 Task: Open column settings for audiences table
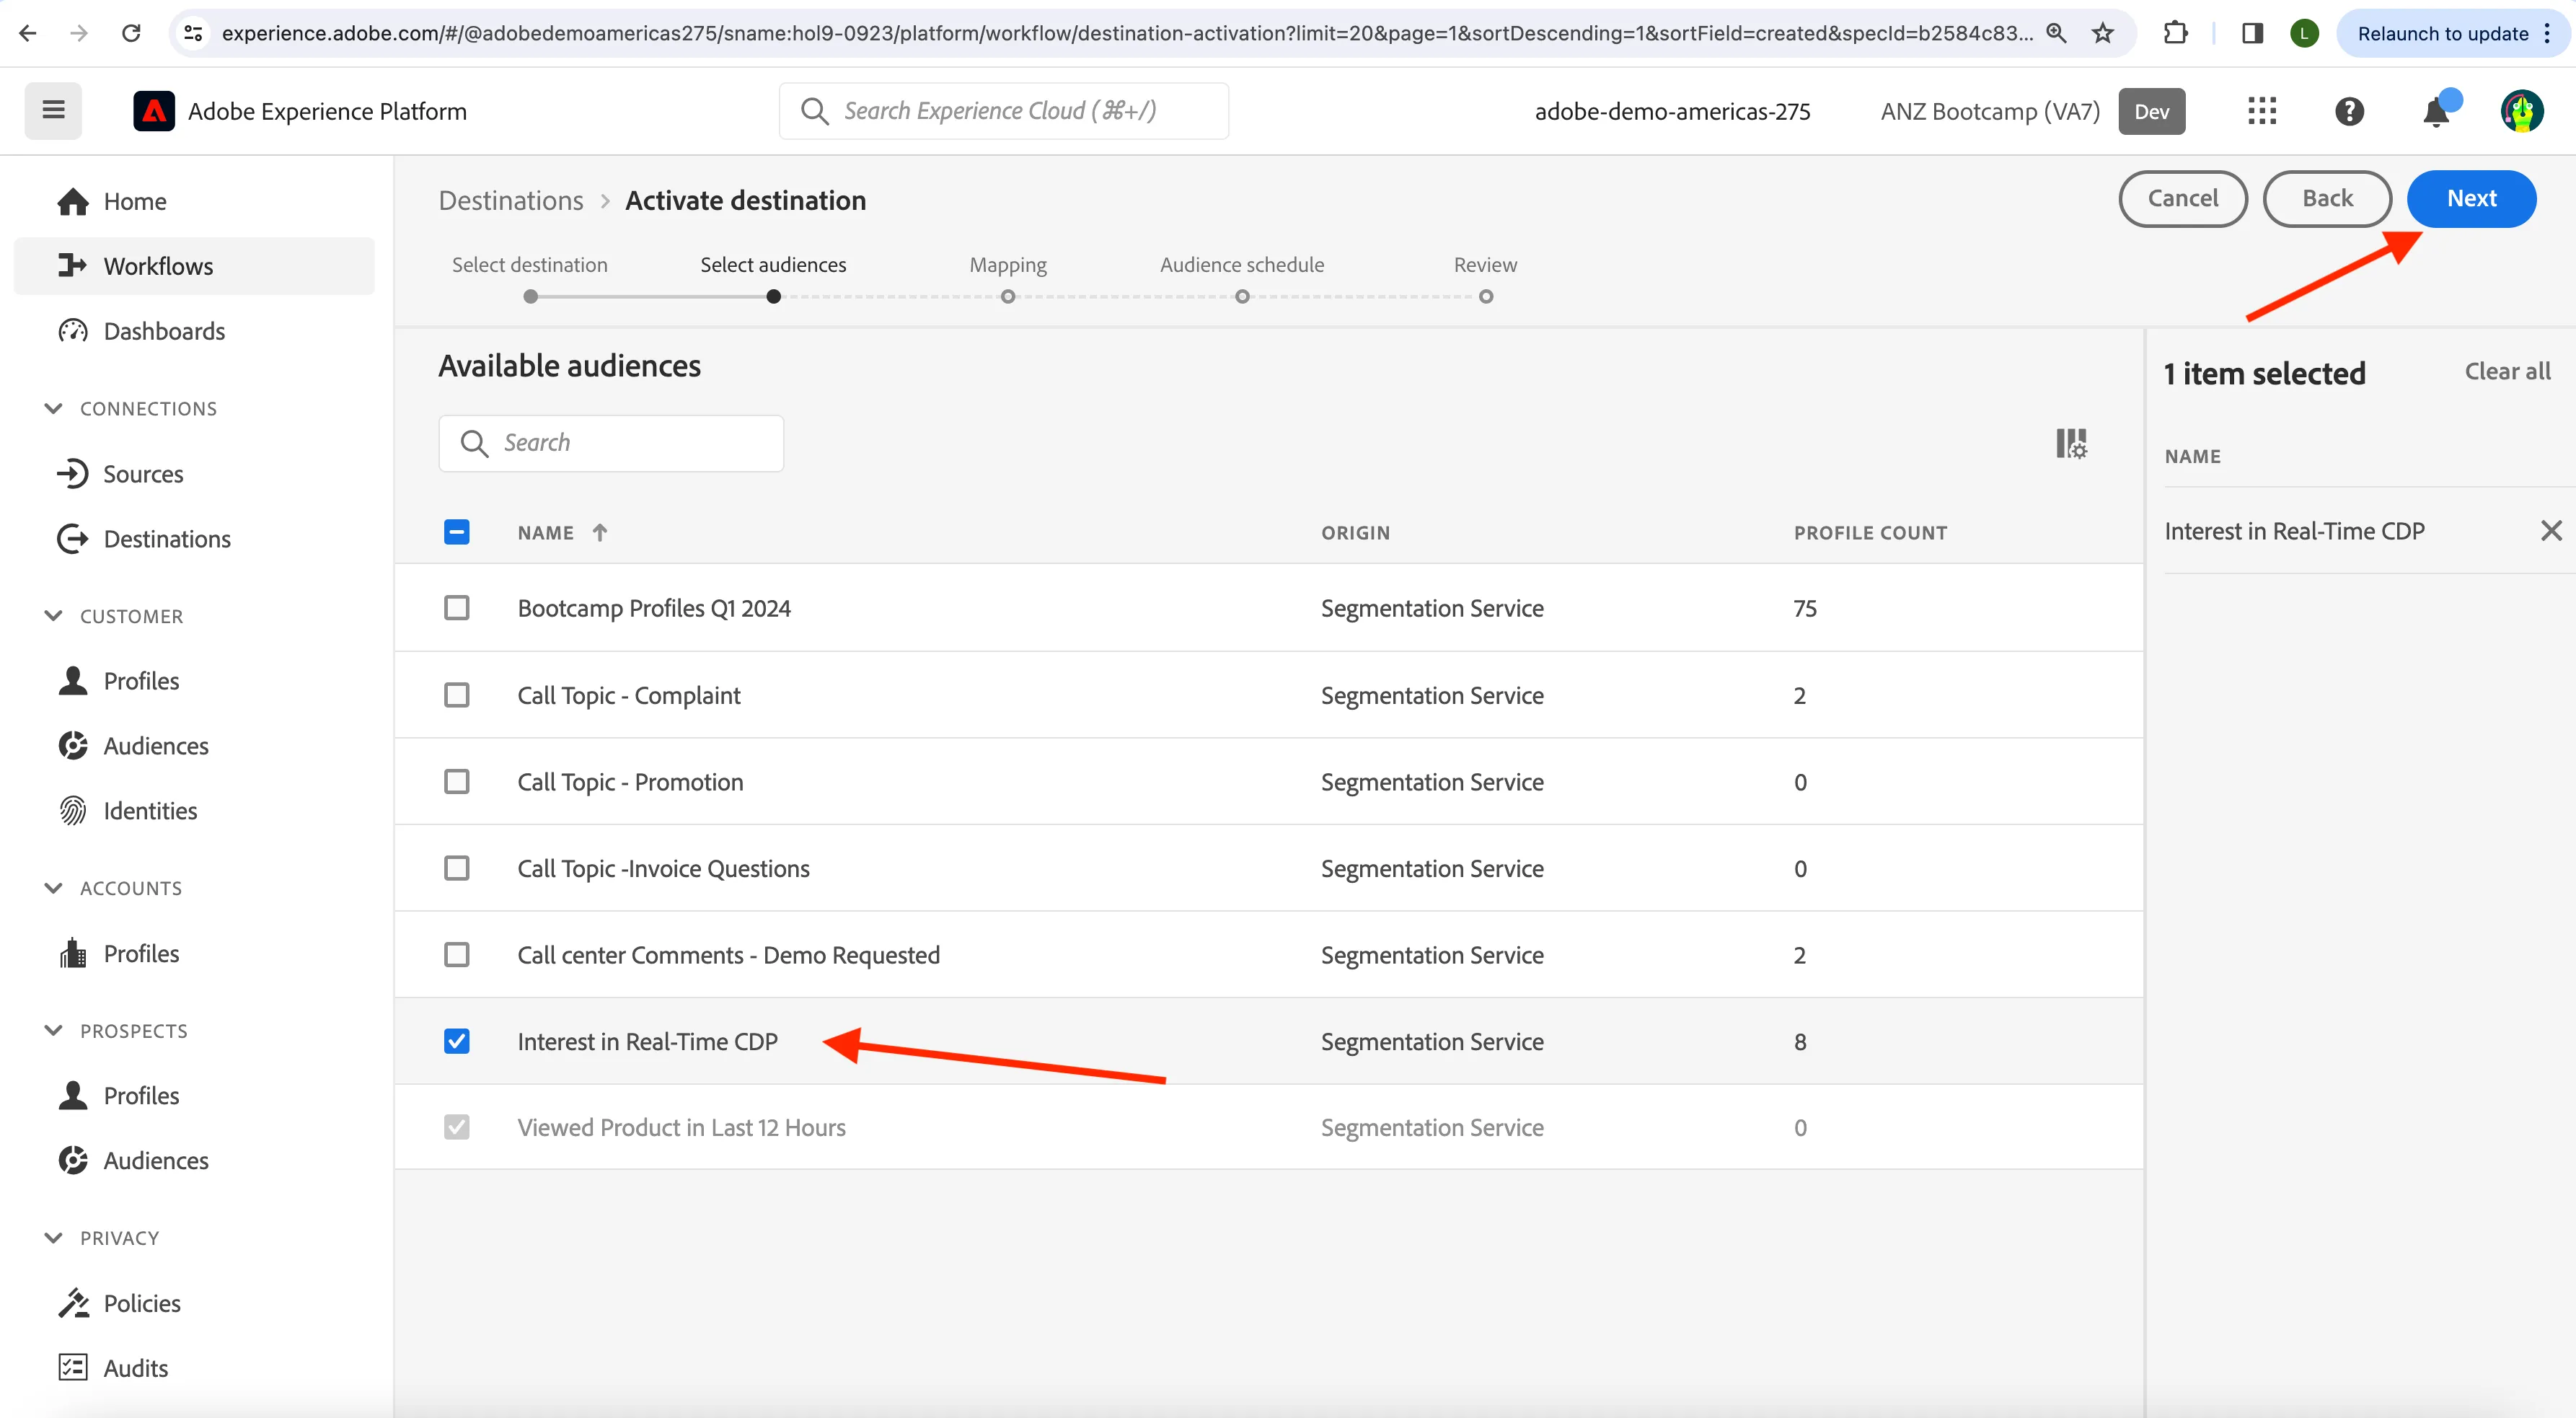pyautogui.click(x=2071, y=443)
